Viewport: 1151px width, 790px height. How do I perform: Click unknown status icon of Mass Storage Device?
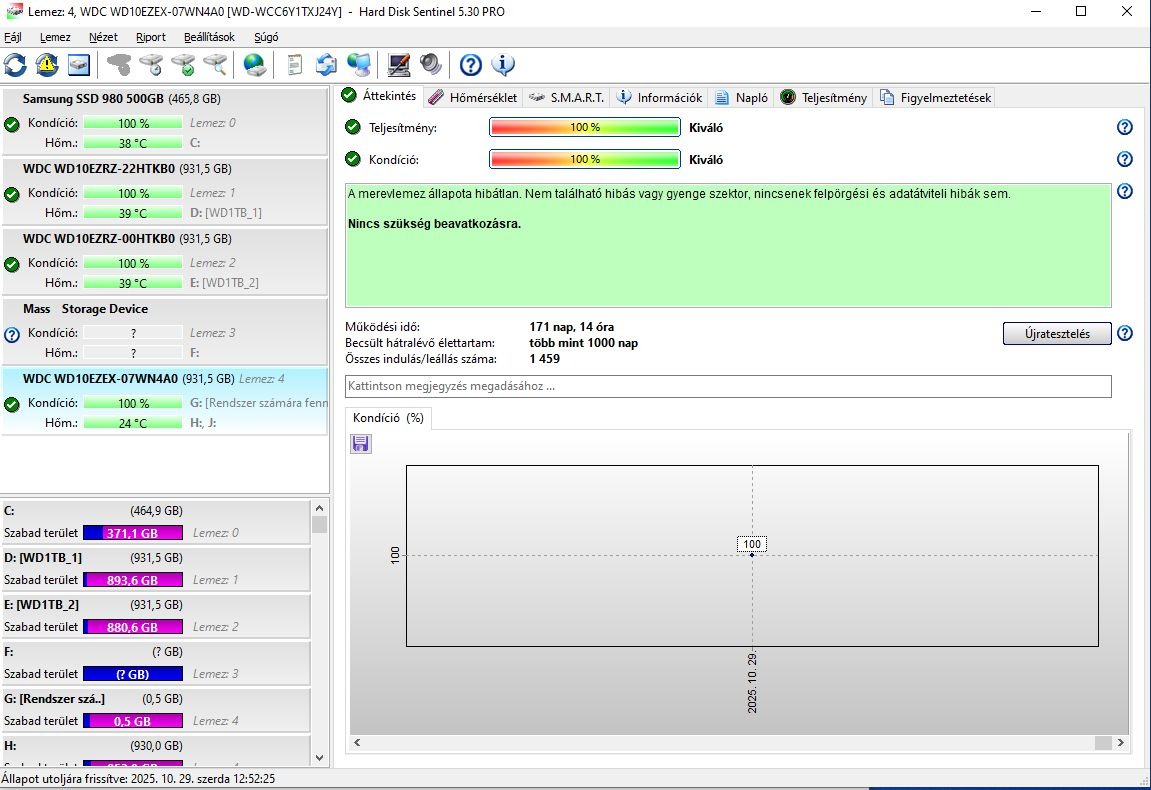(12, 335)
